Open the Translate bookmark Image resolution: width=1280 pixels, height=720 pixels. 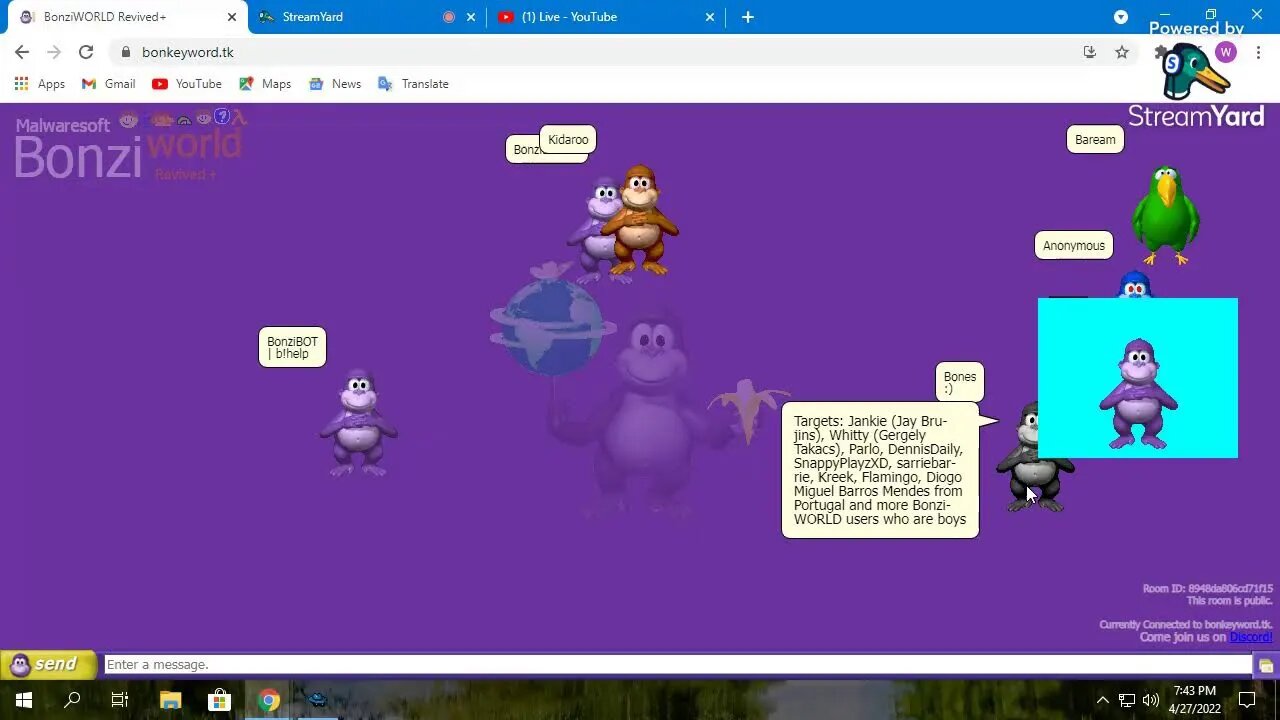413,84
